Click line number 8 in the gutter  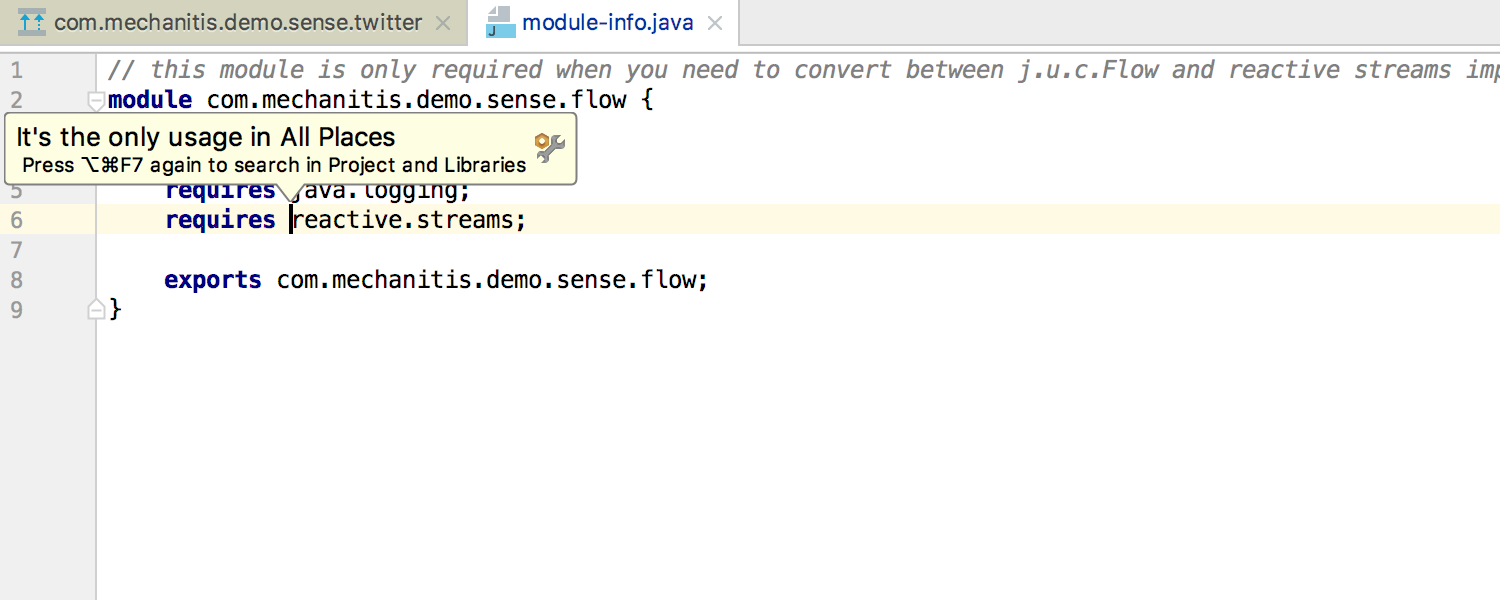click(x=16, y=280)
